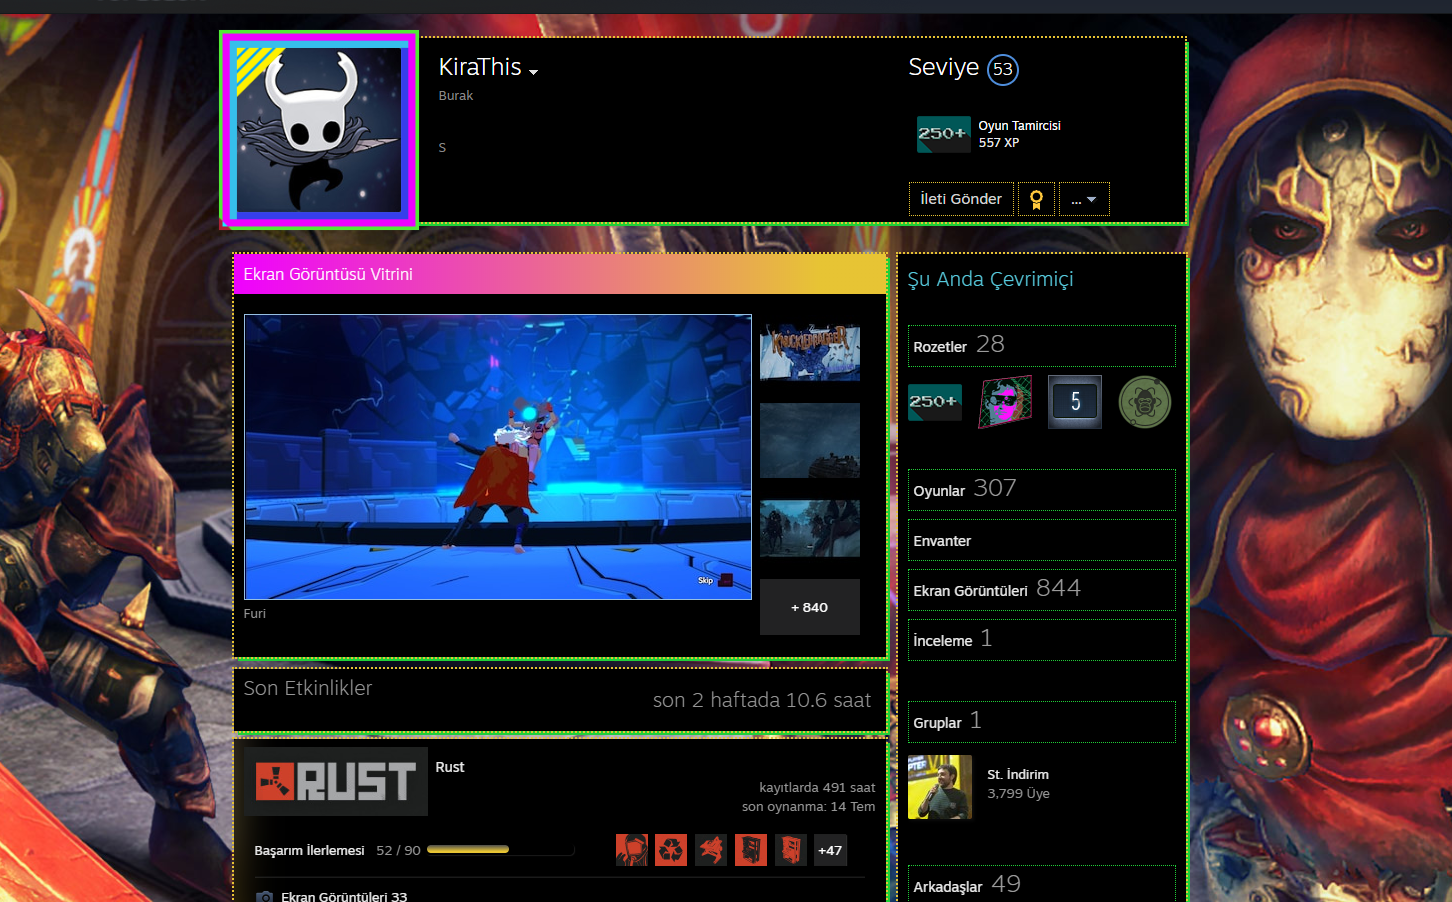Show the +47 more Rust achievements
1452x902 pixels.
830,850
